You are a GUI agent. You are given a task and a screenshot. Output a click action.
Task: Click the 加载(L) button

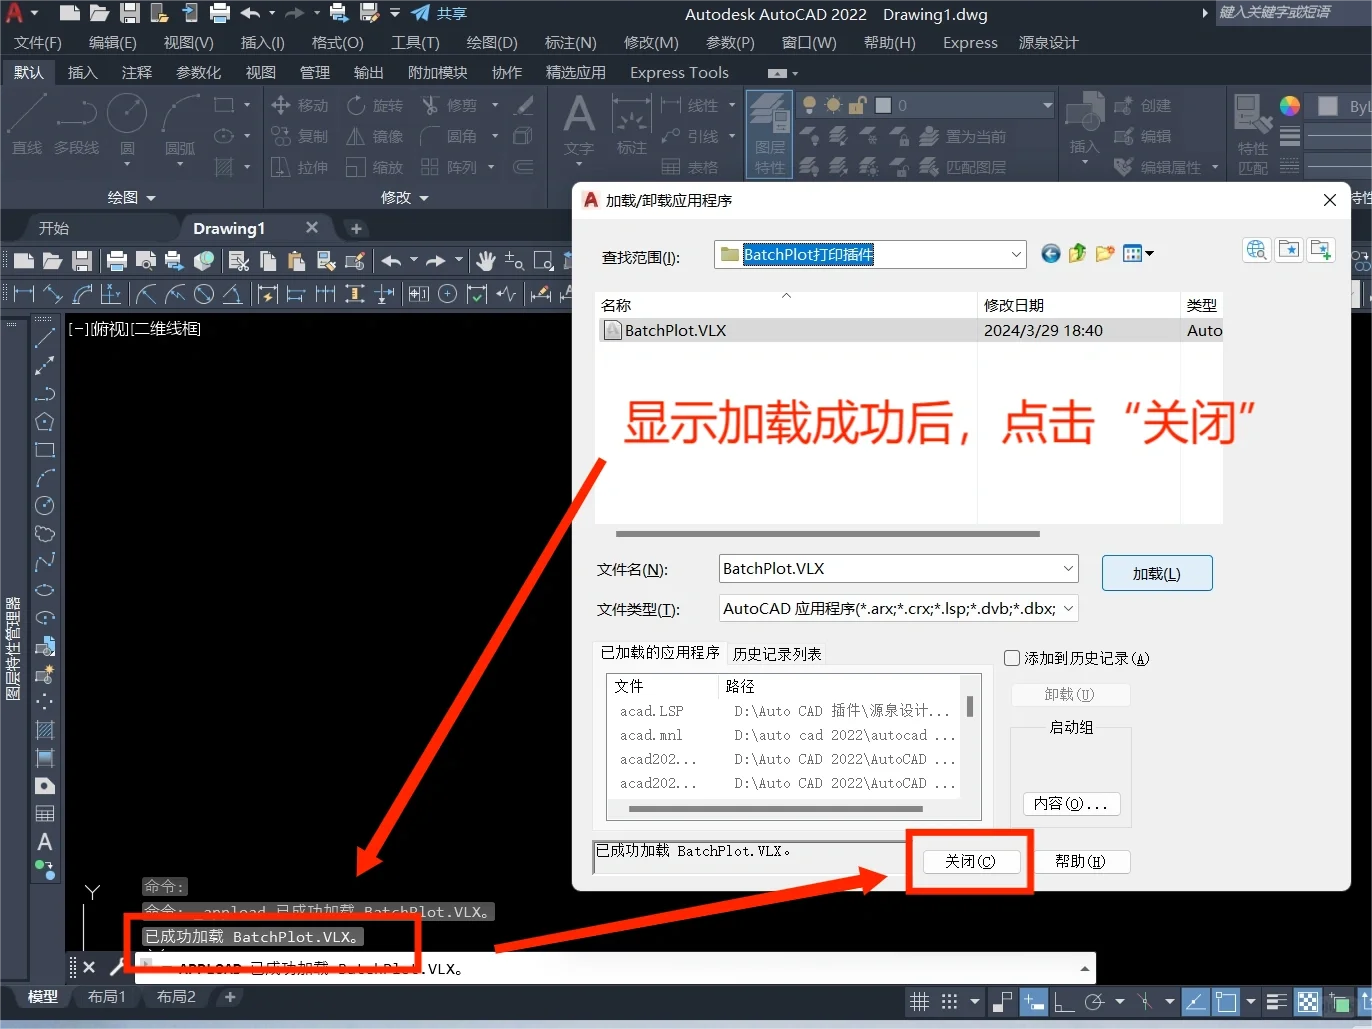pyautogui.click(x=1157, y=573)
